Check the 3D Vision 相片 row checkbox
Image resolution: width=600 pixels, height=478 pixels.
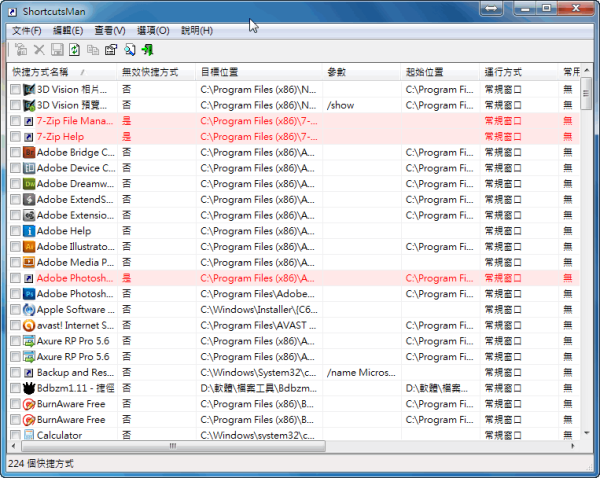pos(15,90)
